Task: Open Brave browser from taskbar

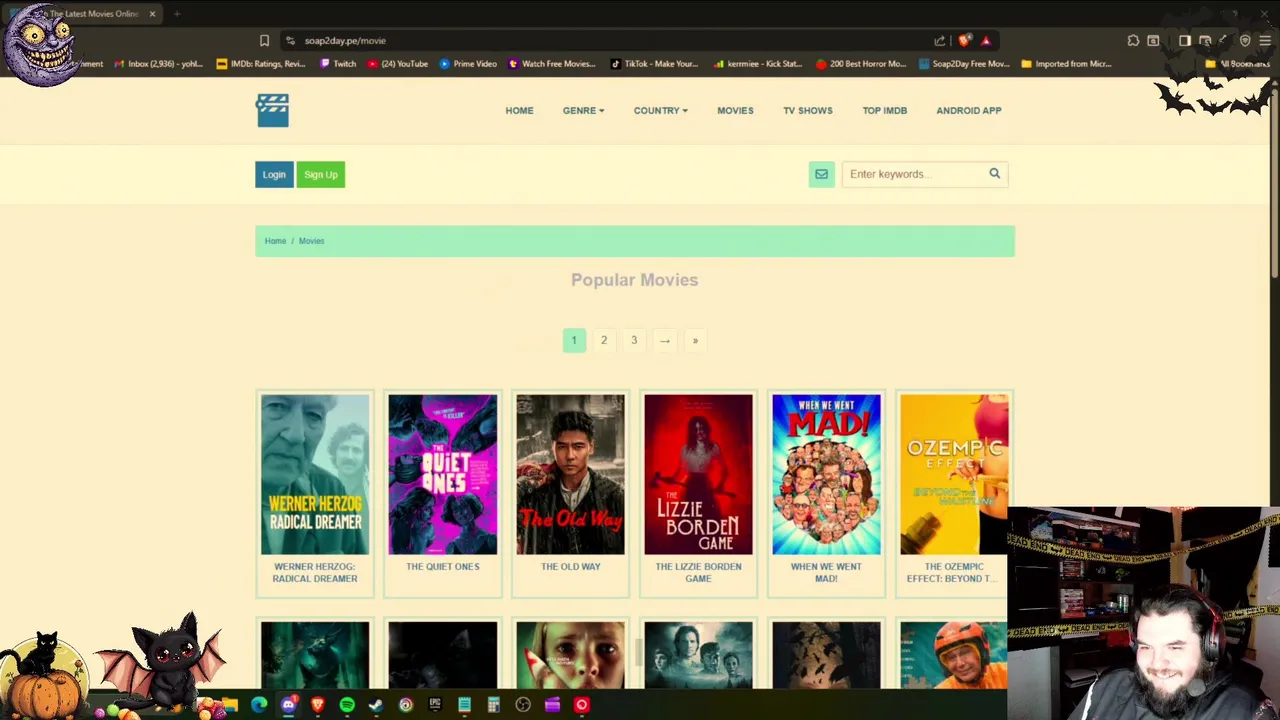Action: [318, 705]
